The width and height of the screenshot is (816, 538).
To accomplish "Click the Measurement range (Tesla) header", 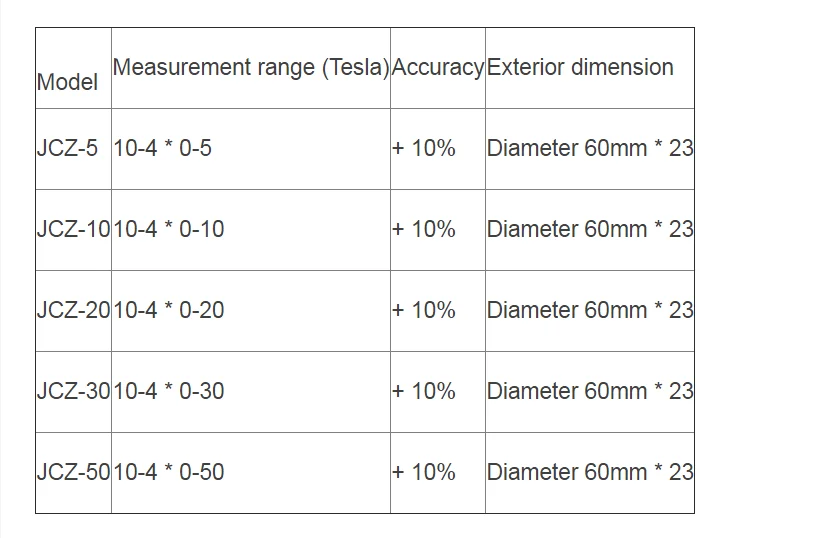I will tap(251, 68).
